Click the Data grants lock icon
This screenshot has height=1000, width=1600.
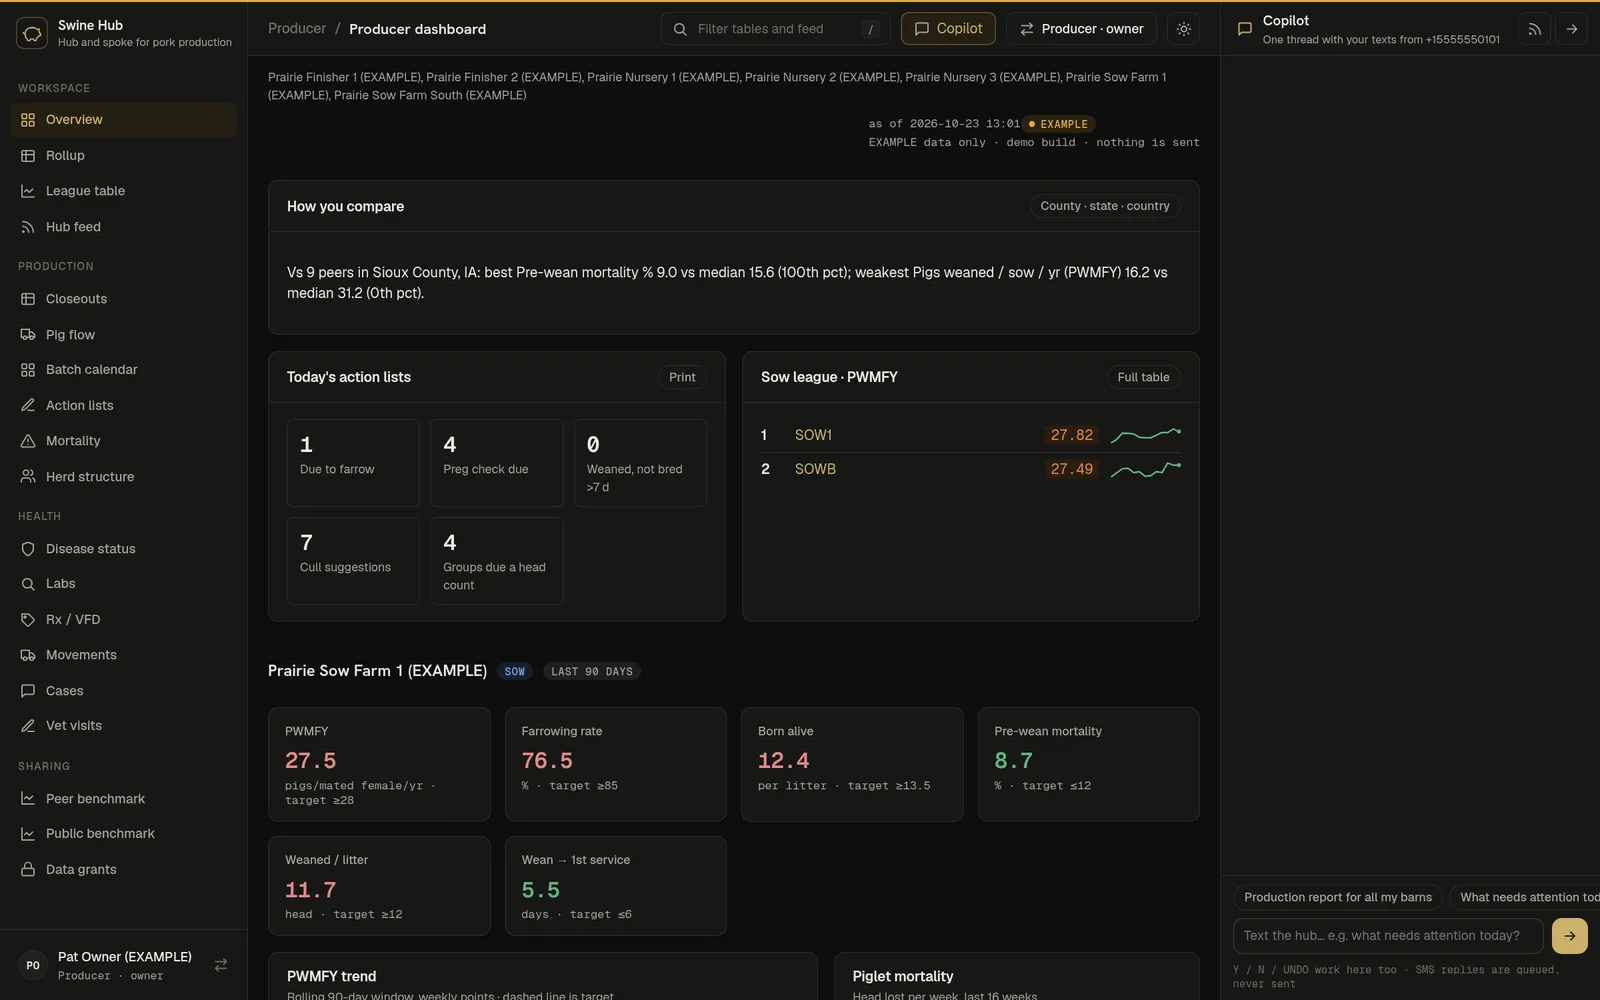28,870
